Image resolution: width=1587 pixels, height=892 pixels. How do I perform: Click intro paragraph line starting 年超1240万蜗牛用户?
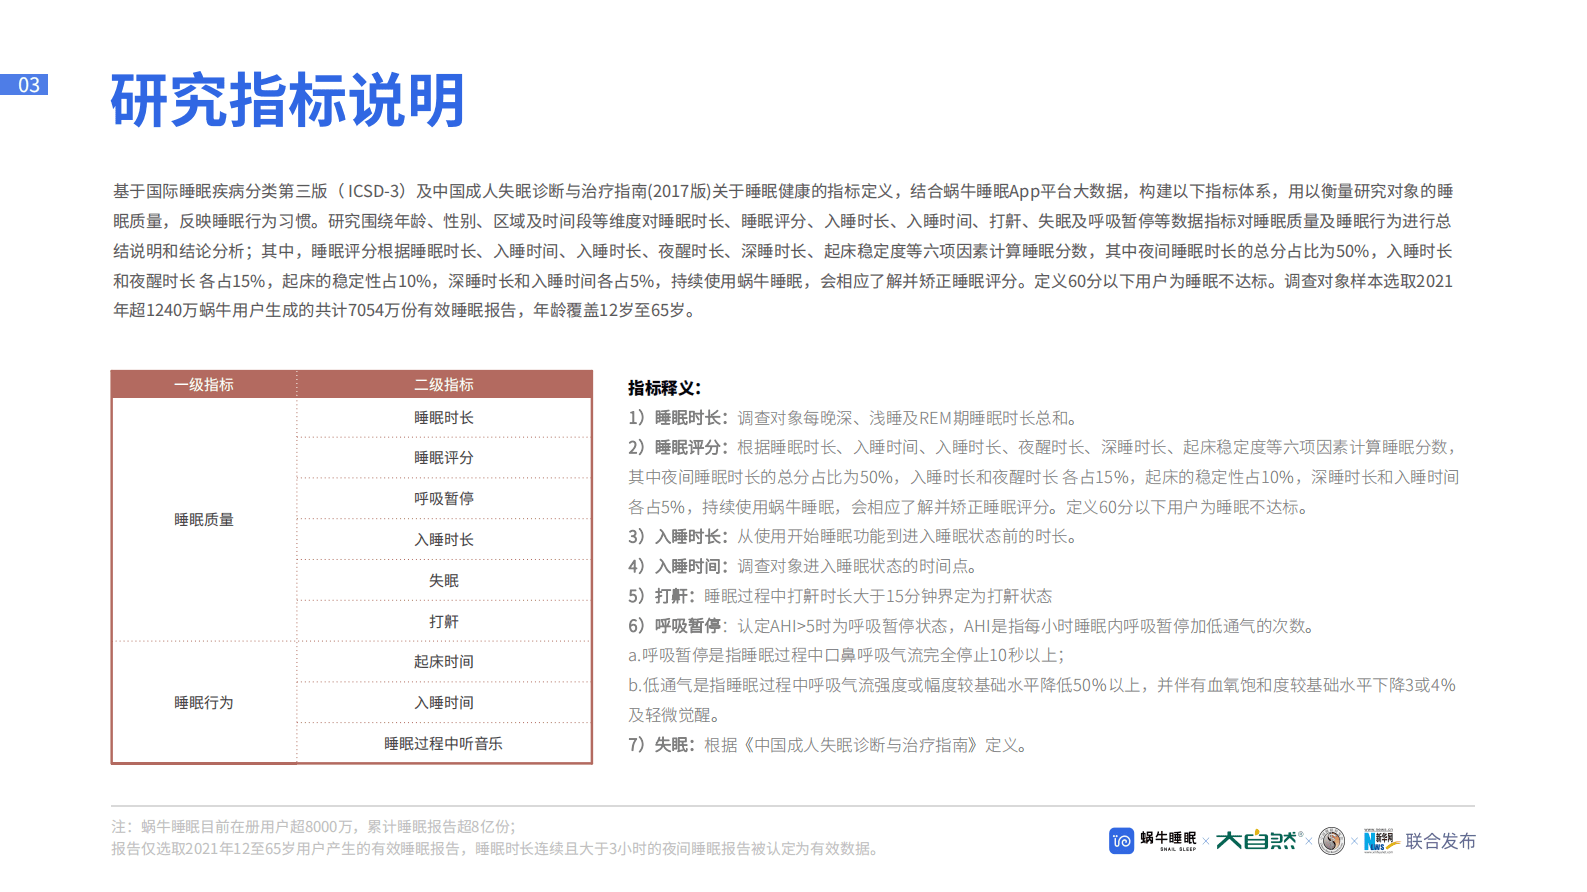(405, 310)
